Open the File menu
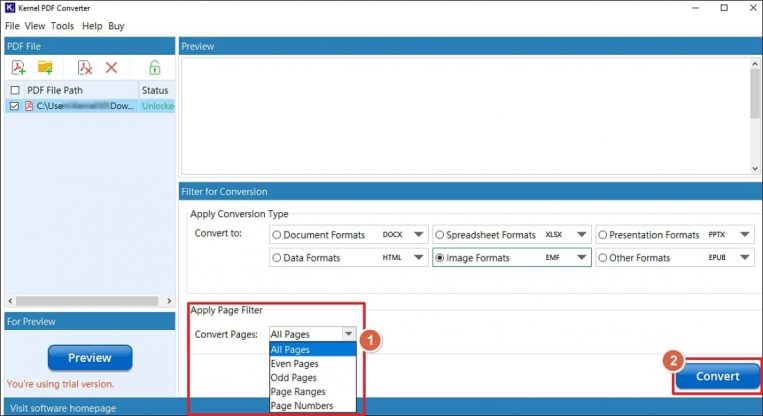 click(12, 26)
